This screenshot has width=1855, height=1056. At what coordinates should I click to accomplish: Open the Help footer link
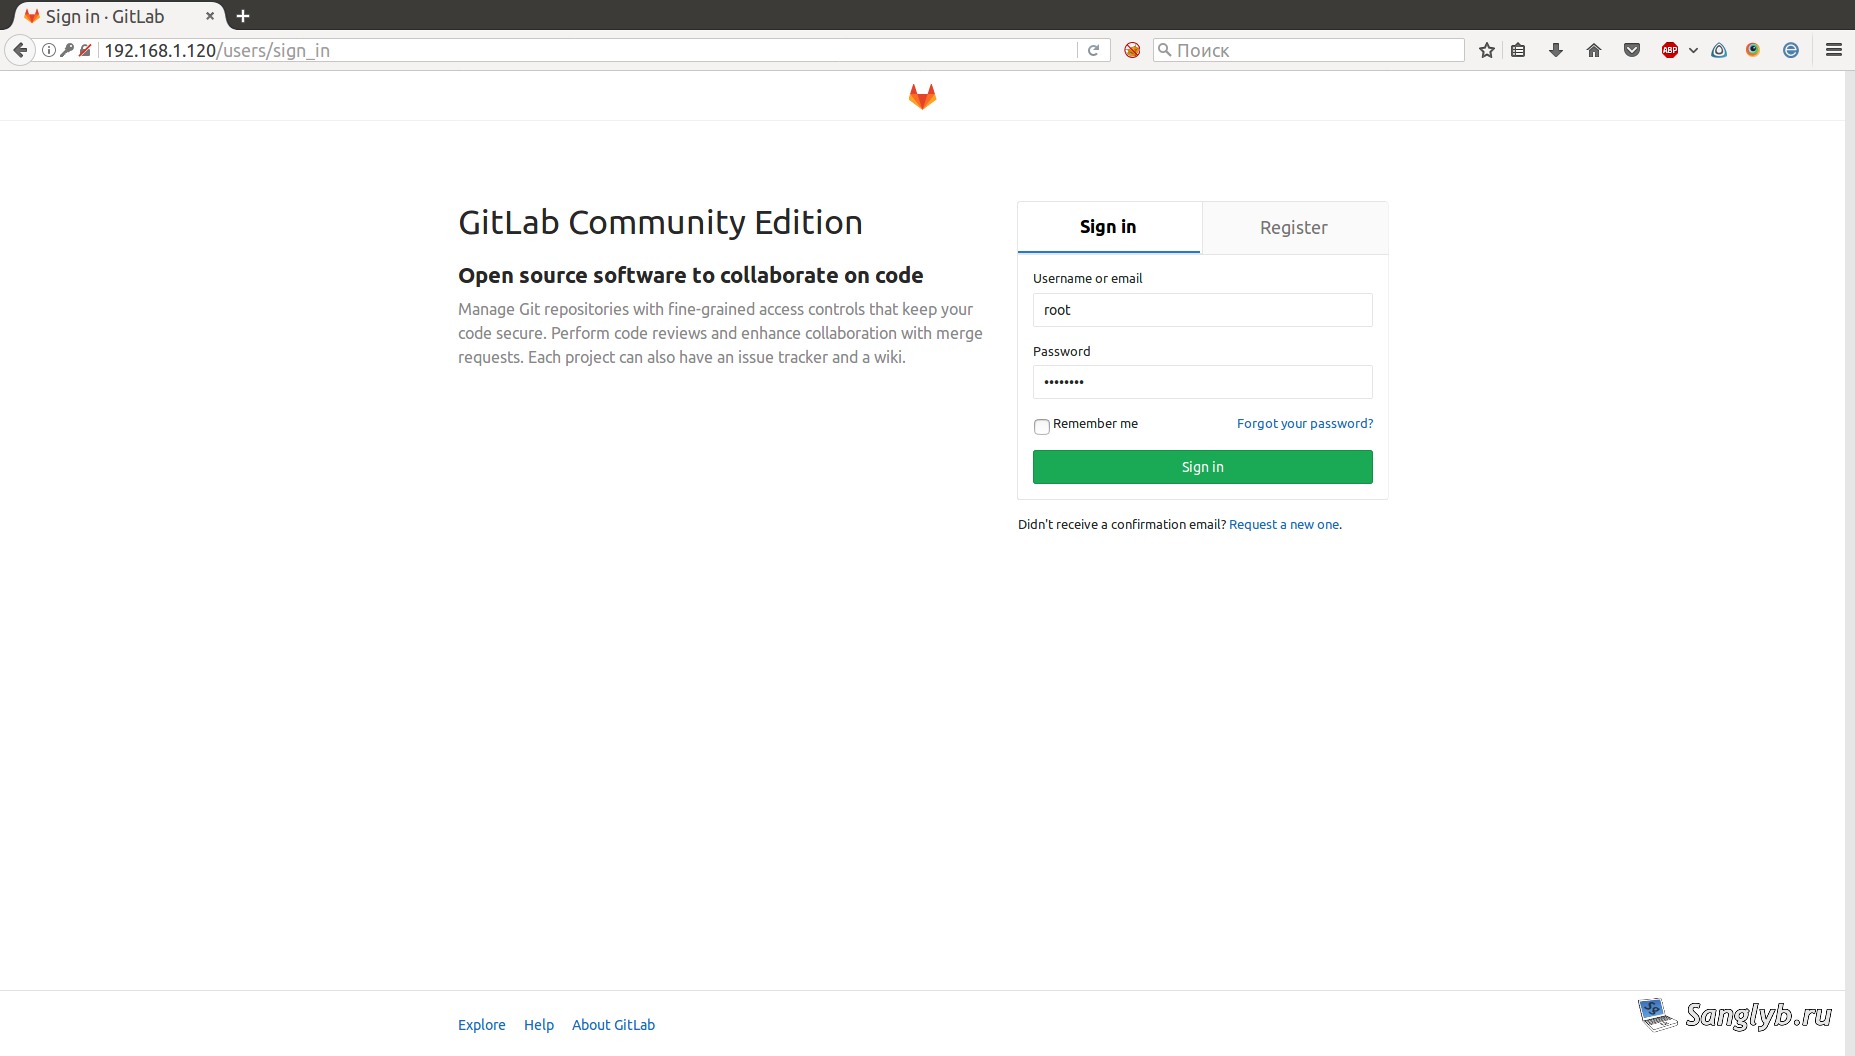[x=539, y=1025]
